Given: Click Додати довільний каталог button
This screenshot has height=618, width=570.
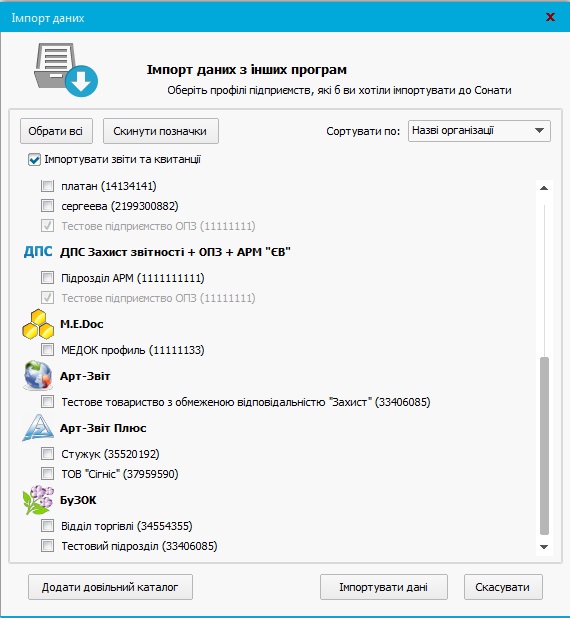Looking at the screenshot, I should [x=110, y=587].
